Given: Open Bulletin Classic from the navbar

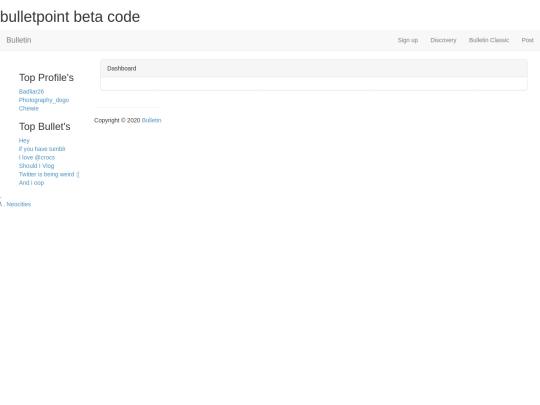Looking at the screenshot, I should (x=489, y=40).
